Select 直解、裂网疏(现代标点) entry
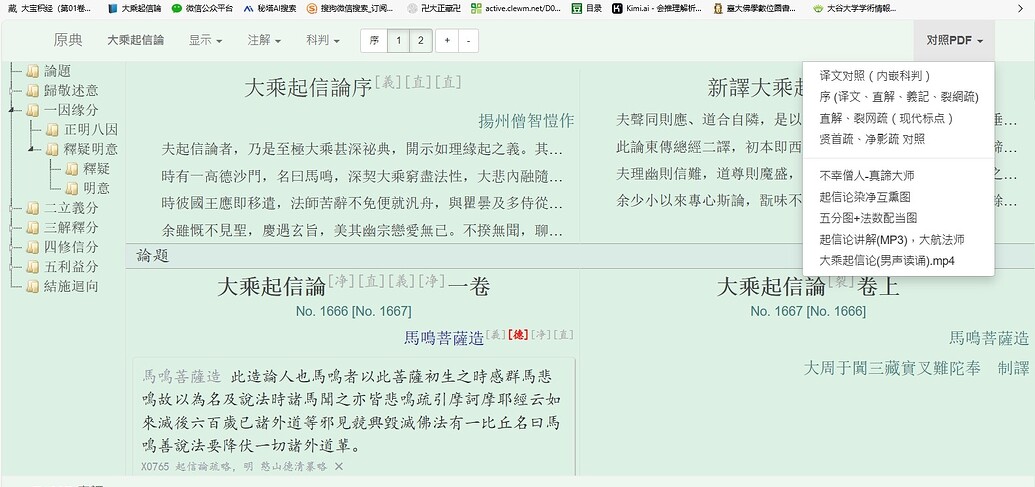Viewport: 1035px width, 487px height. click(x=898, y=118)
